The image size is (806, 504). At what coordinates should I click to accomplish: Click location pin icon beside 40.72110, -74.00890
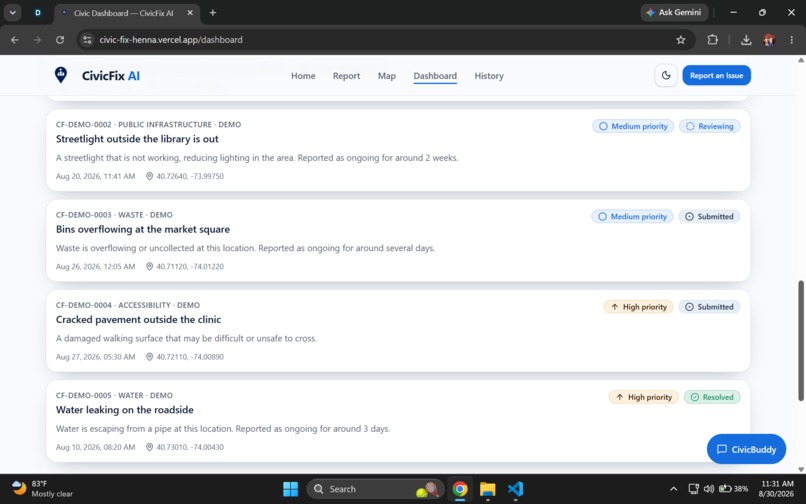click(150, 356)
